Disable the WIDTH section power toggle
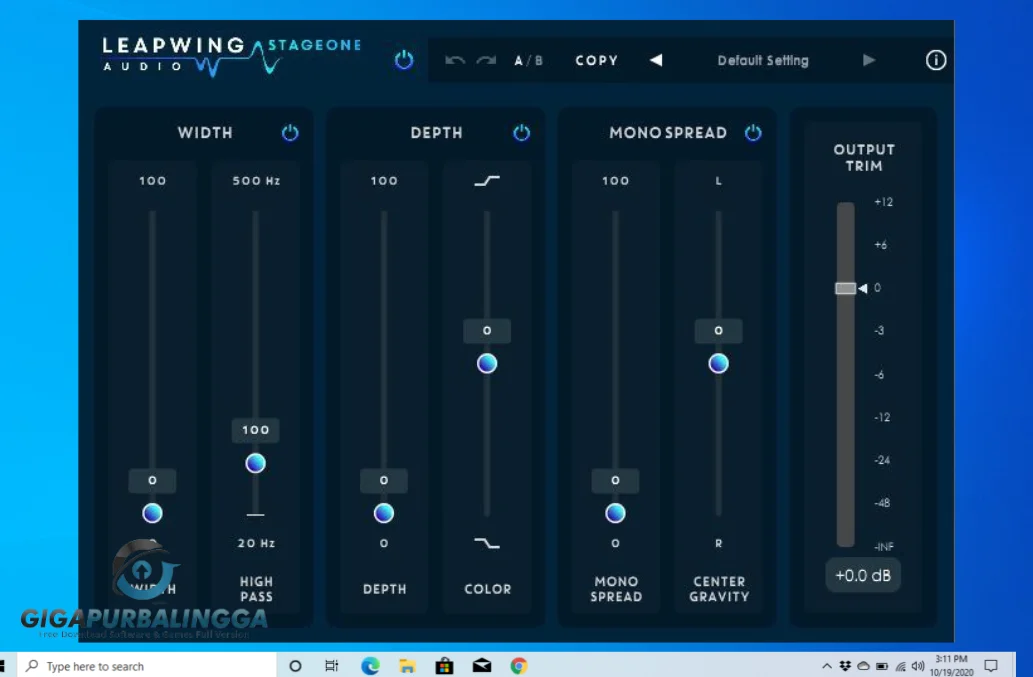This screenshot has width=1033, height=677. [290, 132]
